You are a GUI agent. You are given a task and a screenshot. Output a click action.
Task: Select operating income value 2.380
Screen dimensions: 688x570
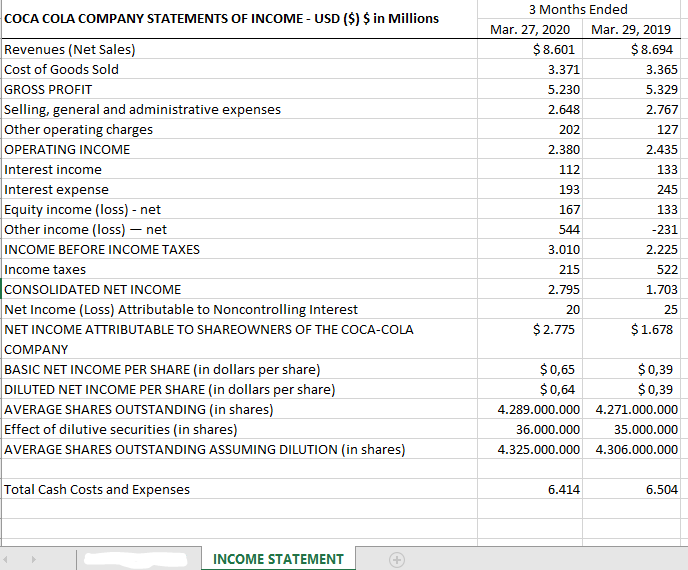[x=563, y=150]
